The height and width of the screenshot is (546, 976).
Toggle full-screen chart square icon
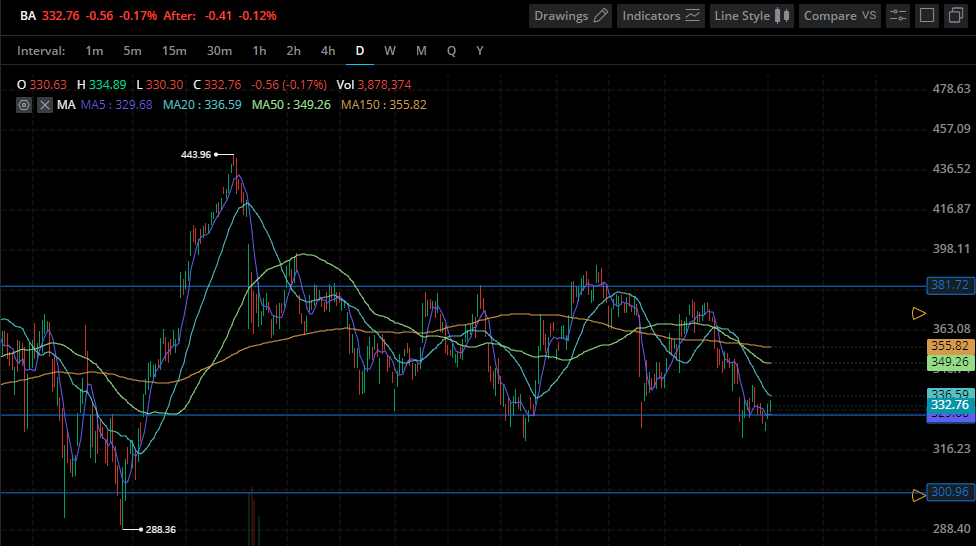pyautogui.click(x=927, y=16)
